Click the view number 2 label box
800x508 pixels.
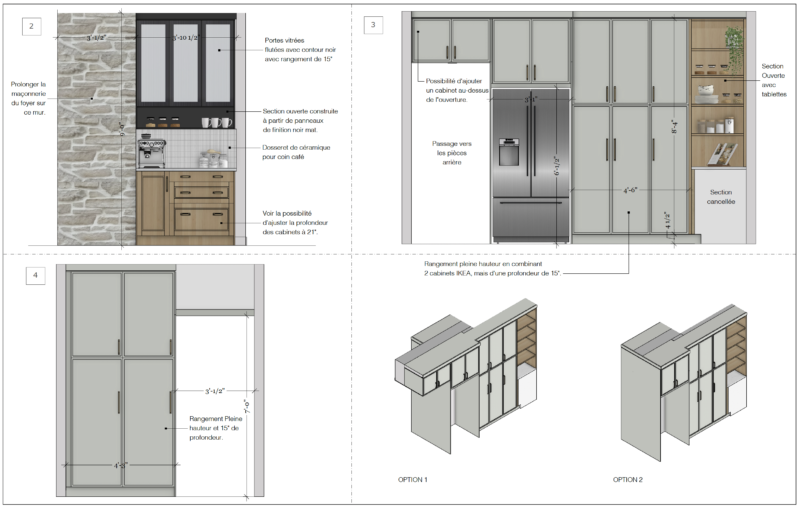point(32,26)
